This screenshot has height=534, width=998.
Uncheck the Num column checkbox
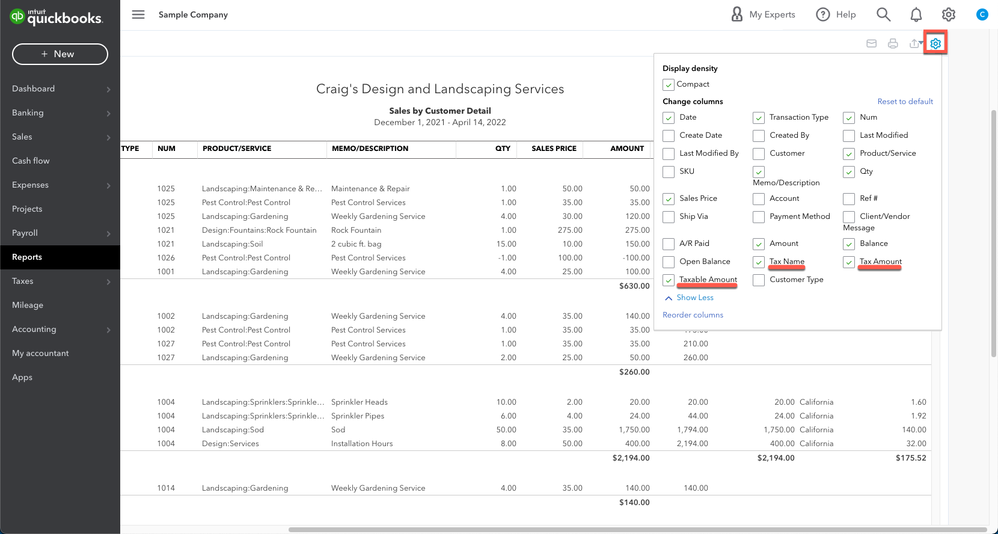click(x=848, y=118)
